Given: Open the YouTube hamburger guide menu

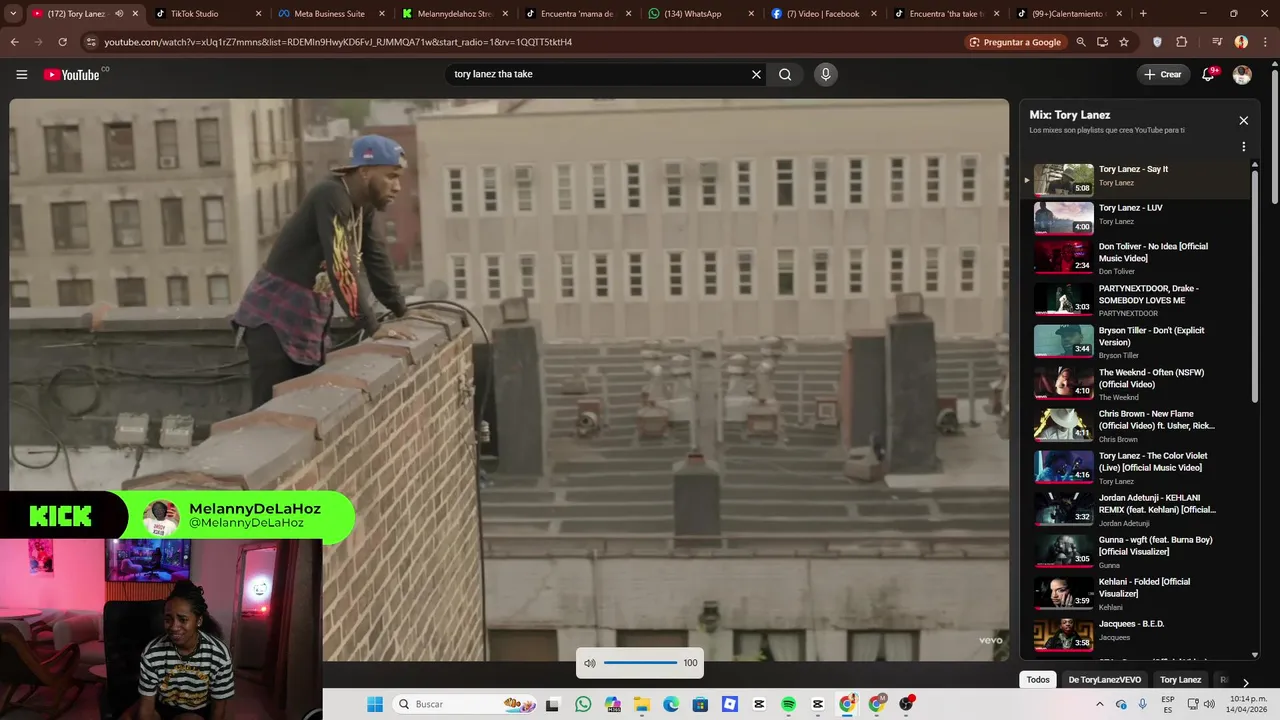Looking at the screenshot, I should [x=21, y=74].
